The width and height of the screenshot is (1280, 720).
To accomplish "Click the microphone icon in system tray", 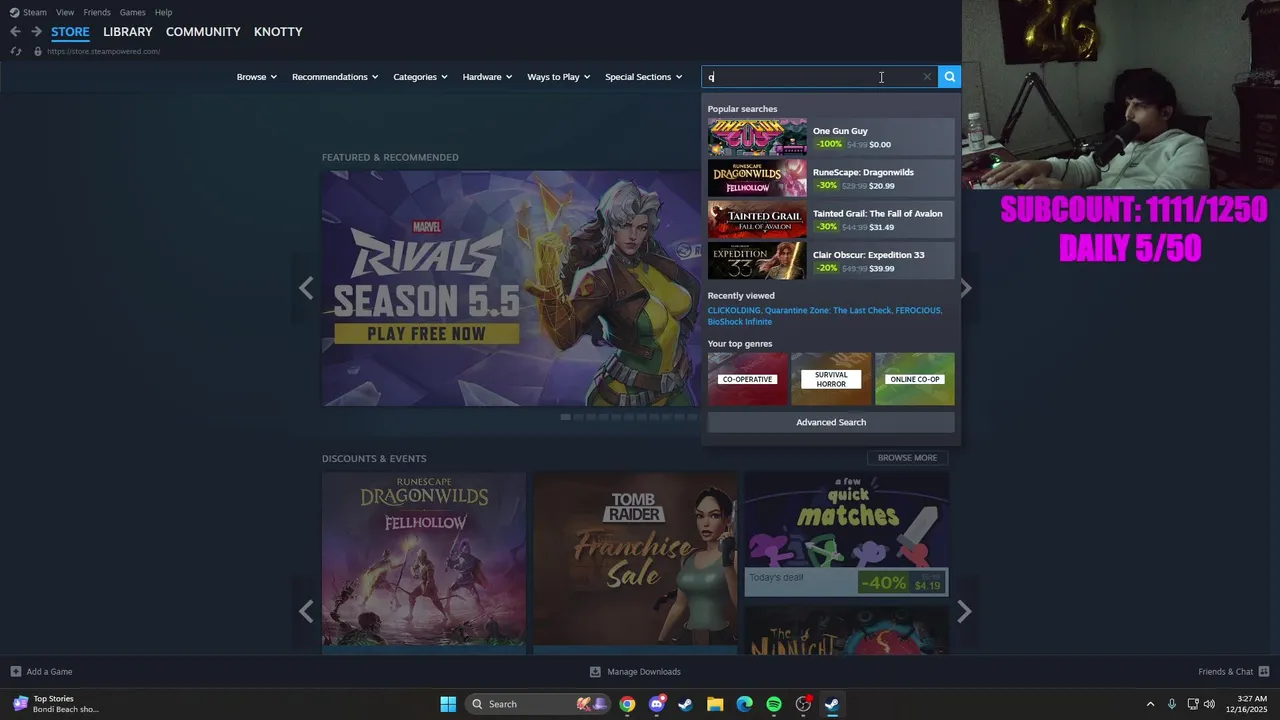I will point(1171,704).
